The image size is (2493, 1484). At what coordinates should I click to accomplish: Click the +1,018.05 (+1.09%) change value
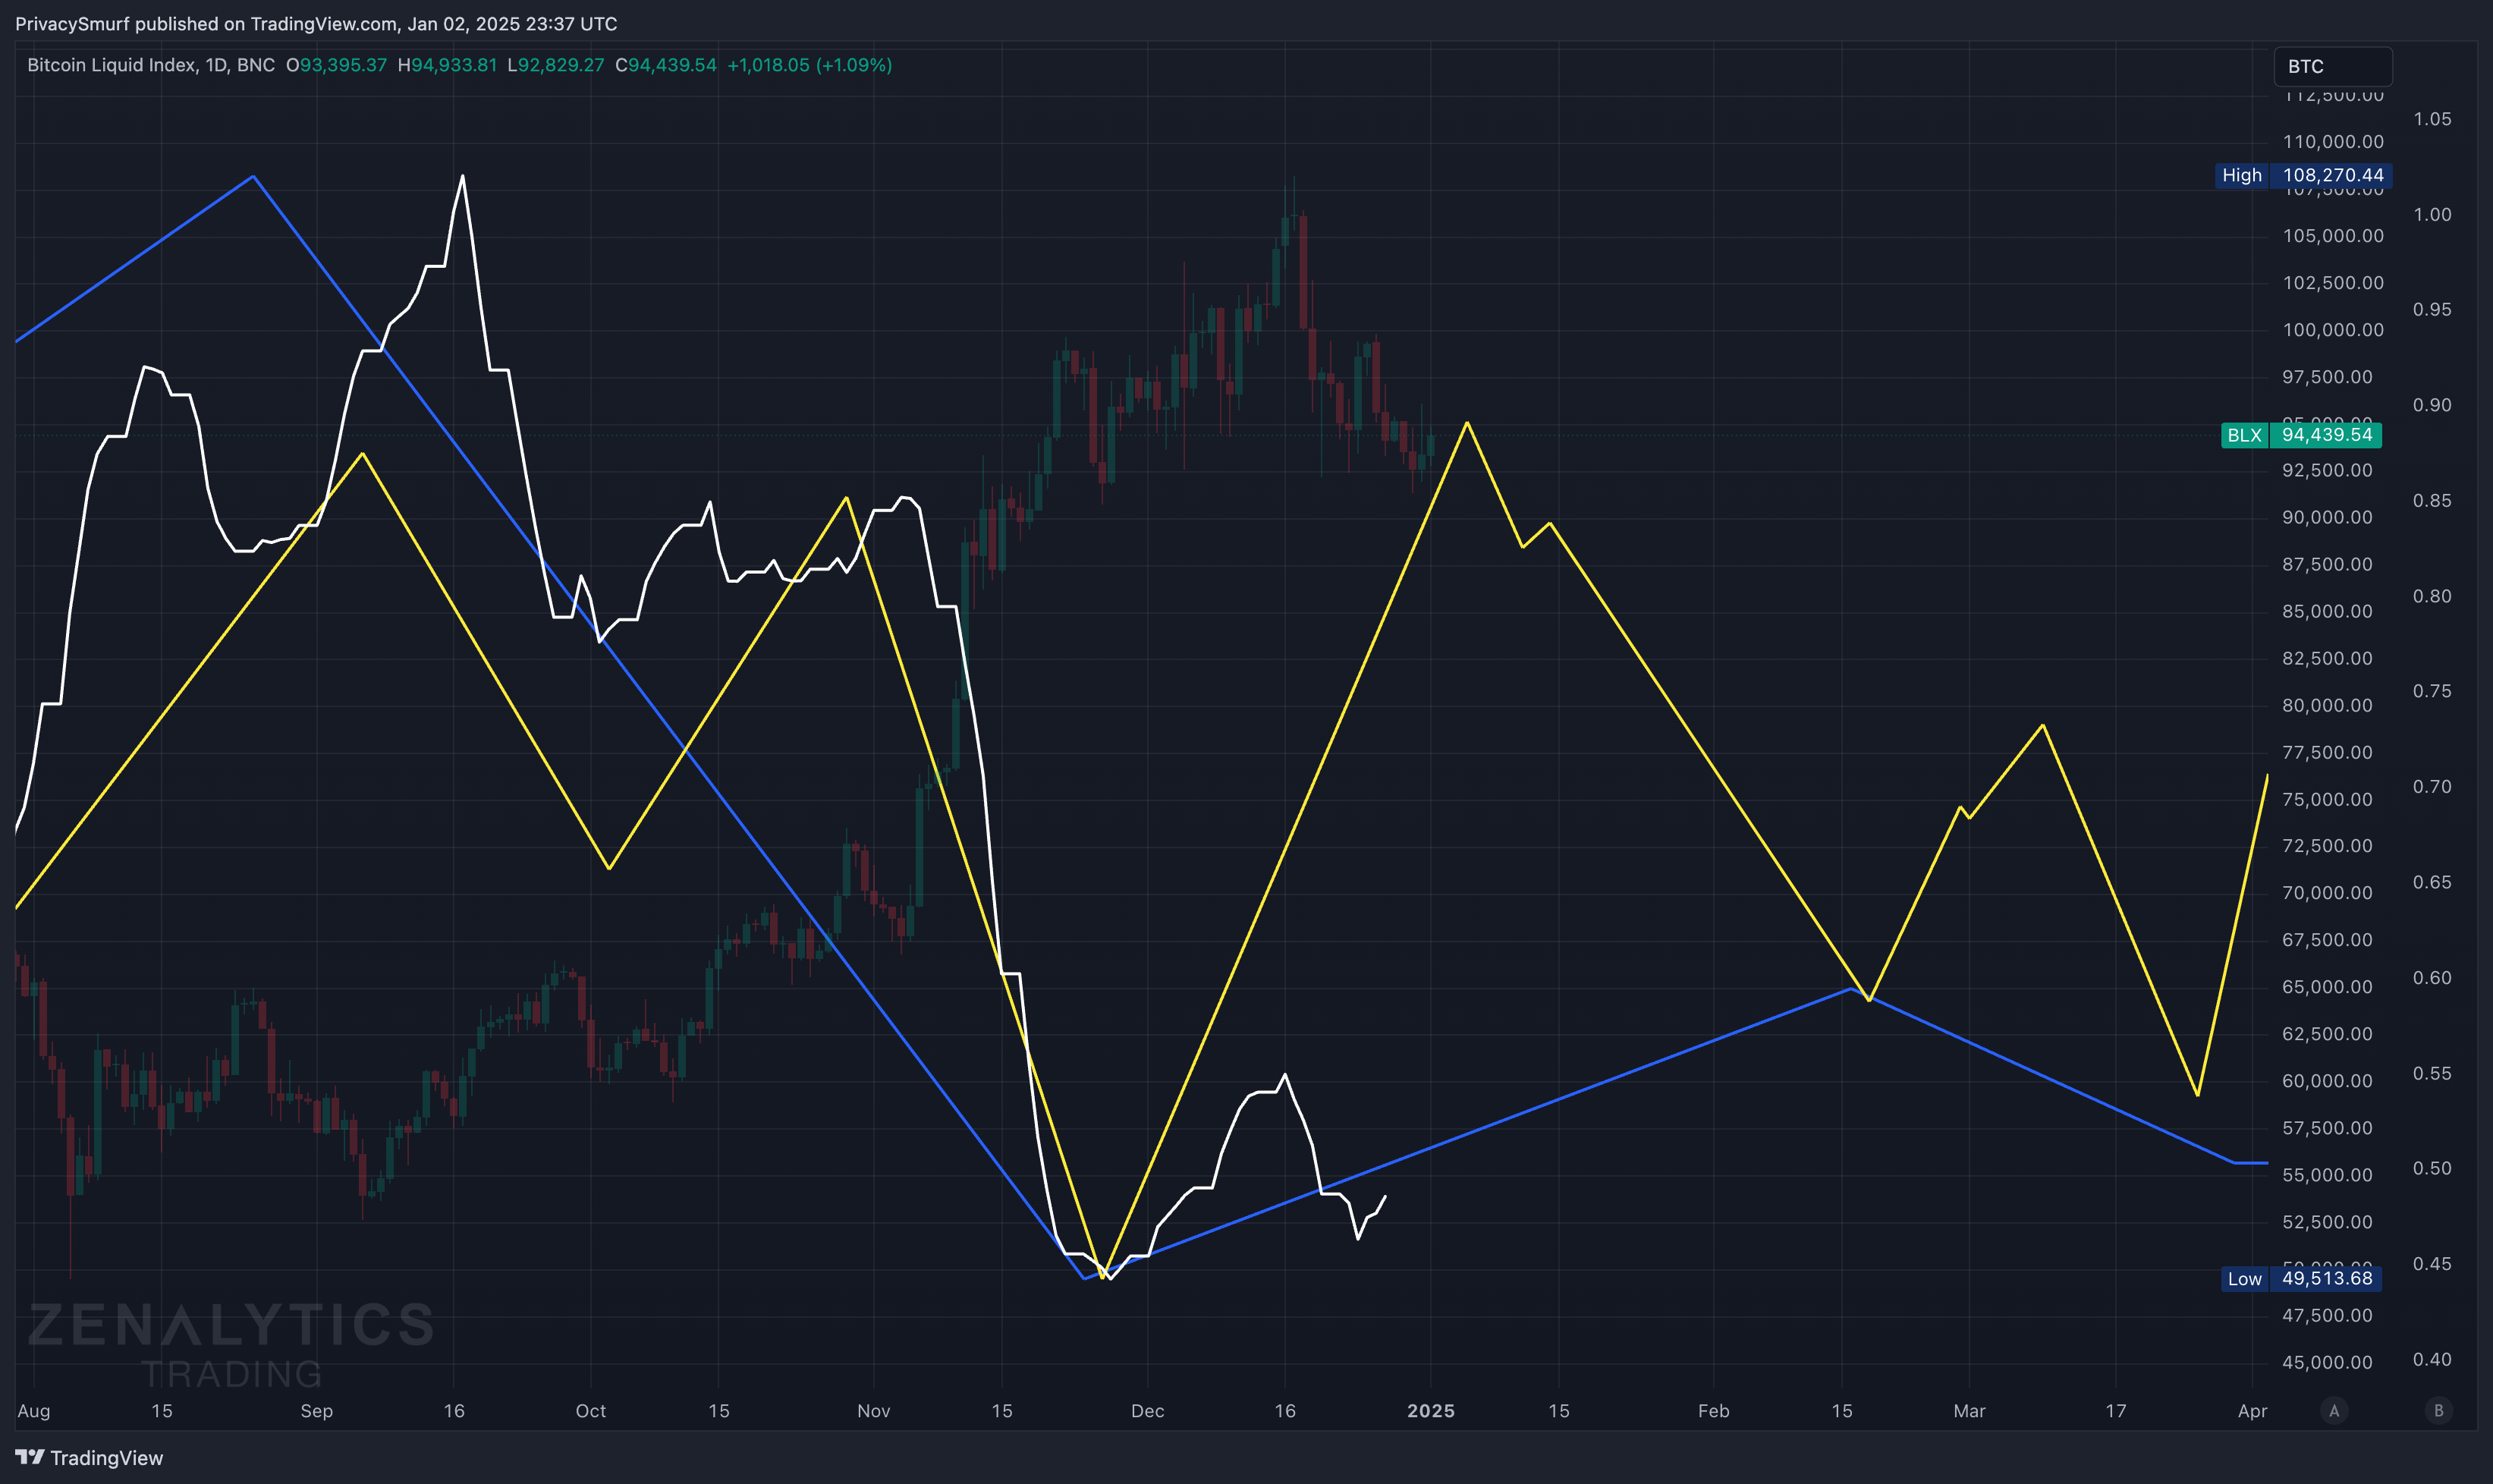tap(809, 65)
